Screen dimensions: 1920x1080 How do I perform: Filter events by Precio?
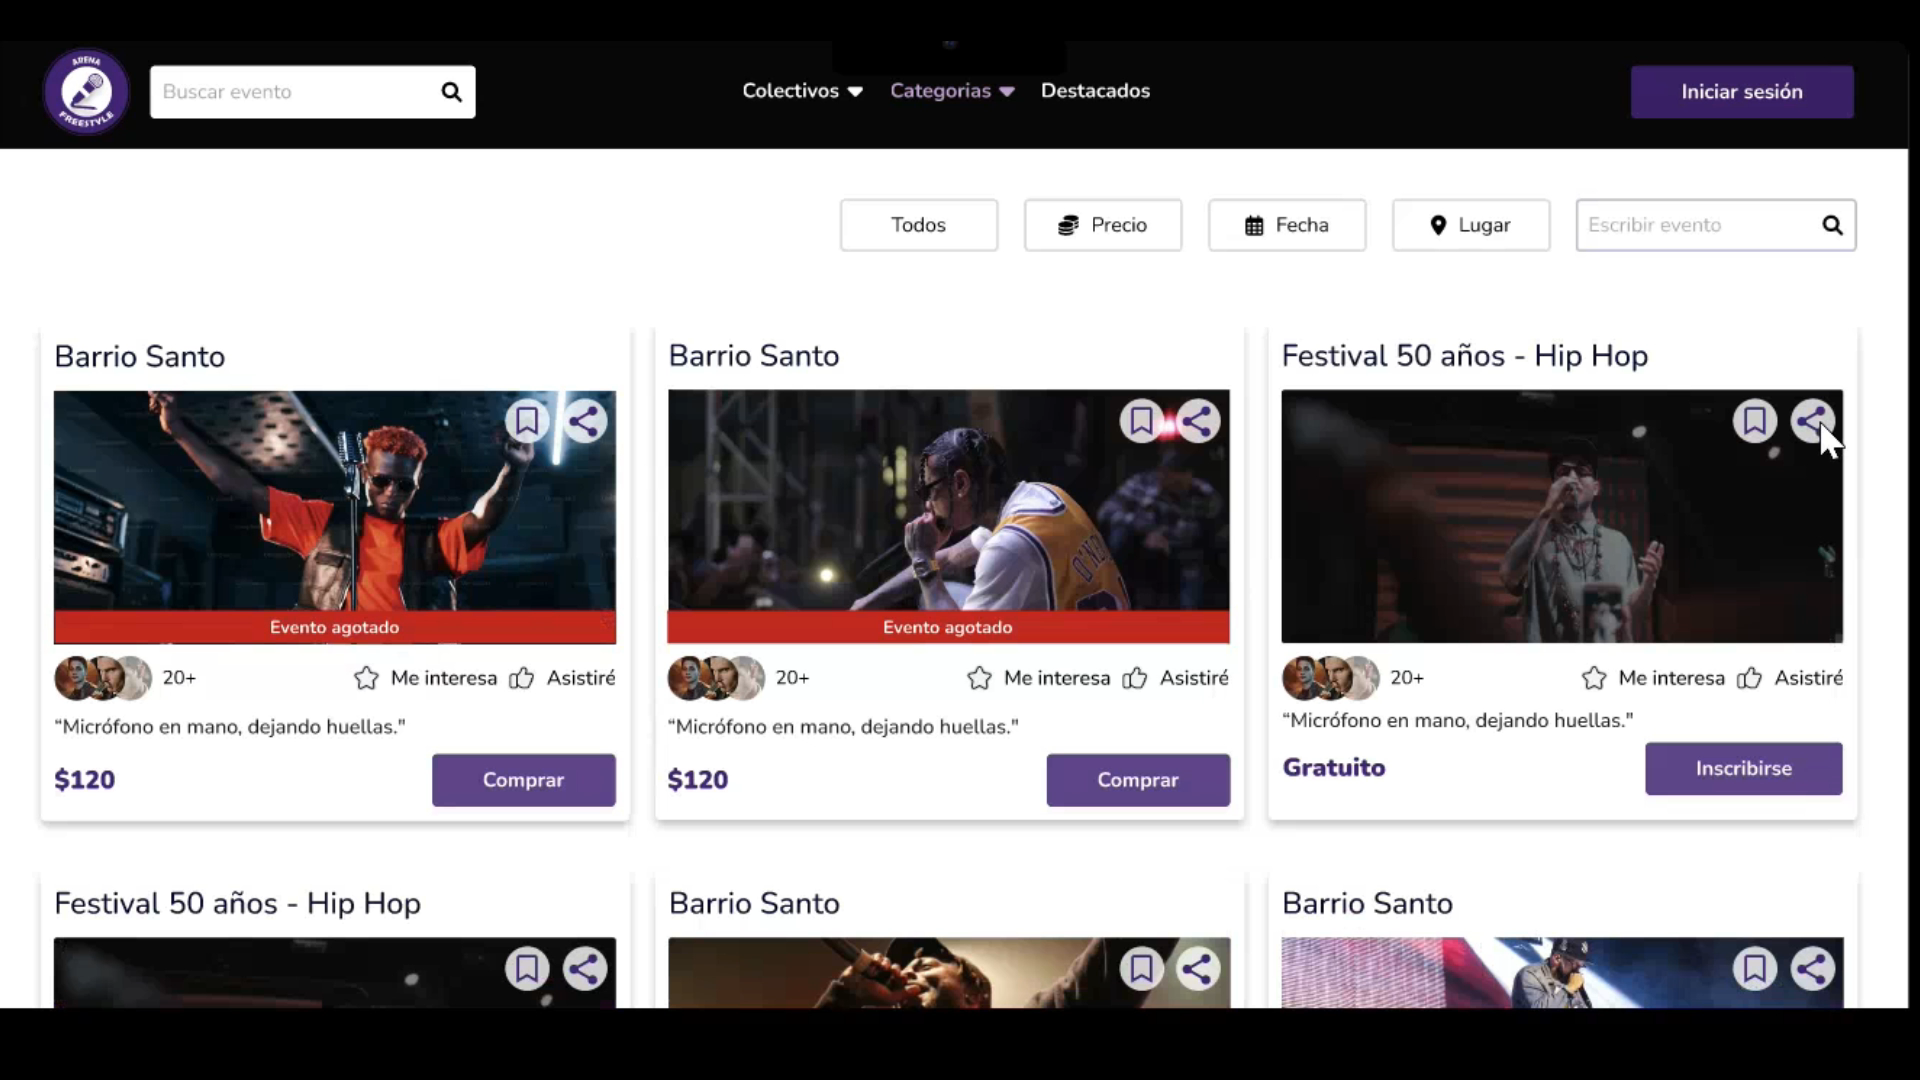(x=1102, y=225)
